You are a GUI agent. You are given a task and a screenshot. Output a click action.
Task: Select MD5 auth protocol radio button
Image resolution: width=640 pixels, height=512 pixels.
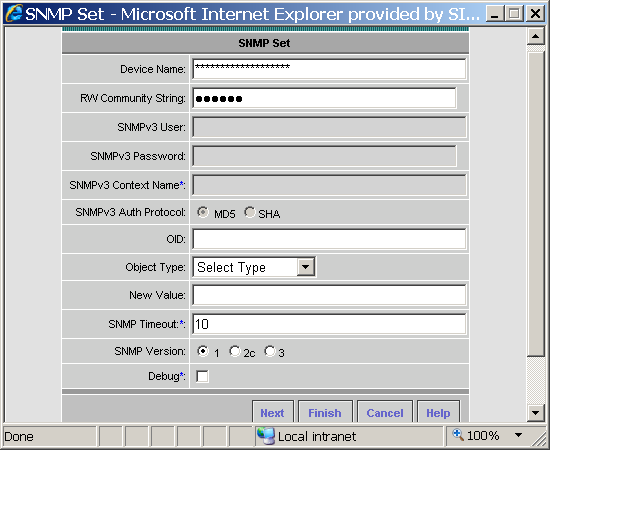coord(202,212)
